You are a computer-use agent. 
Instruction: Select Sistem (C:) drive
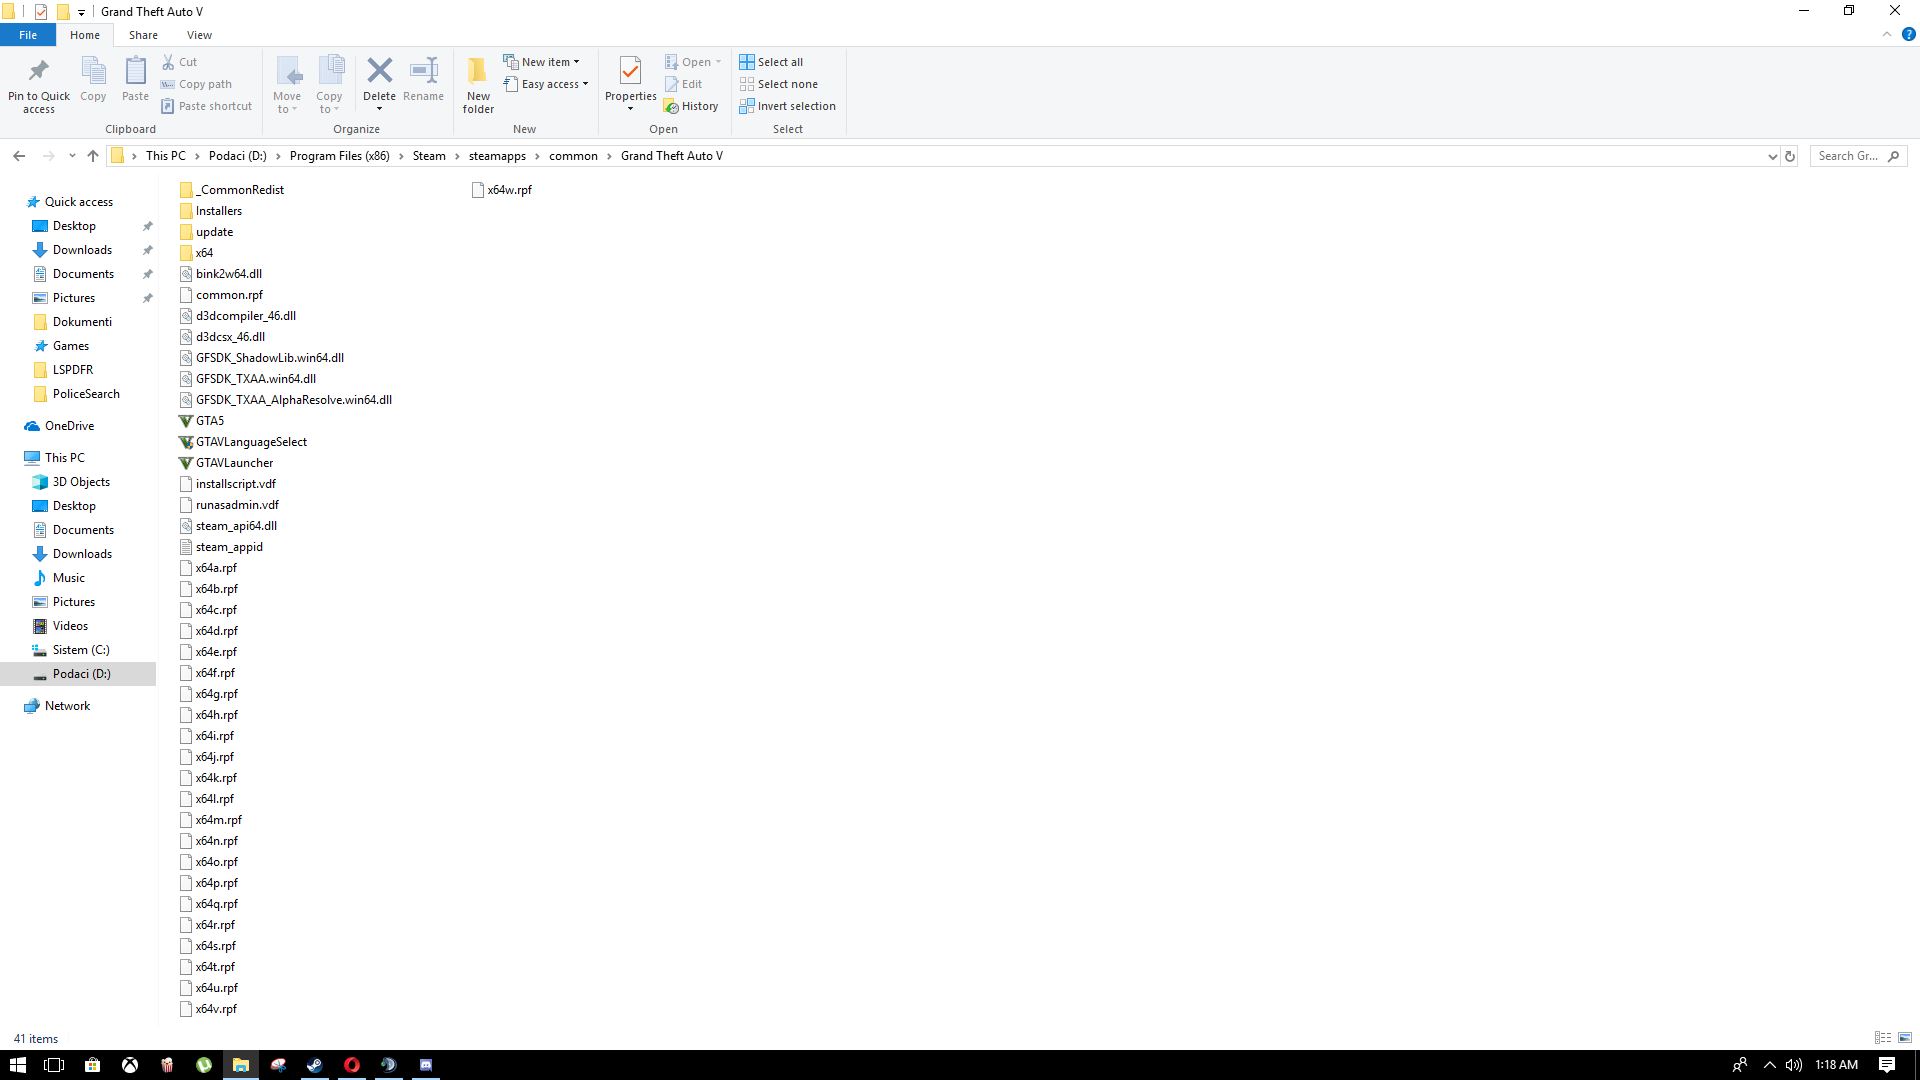pyautogui.click(x=81, y=650)
